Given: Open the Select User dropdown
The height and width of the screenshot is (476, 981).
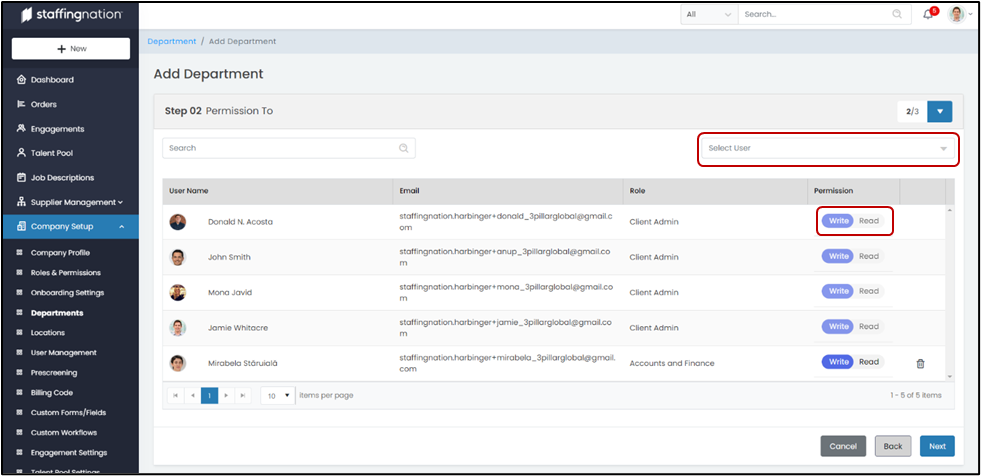Looking at the screenshot, I should 828,149.
